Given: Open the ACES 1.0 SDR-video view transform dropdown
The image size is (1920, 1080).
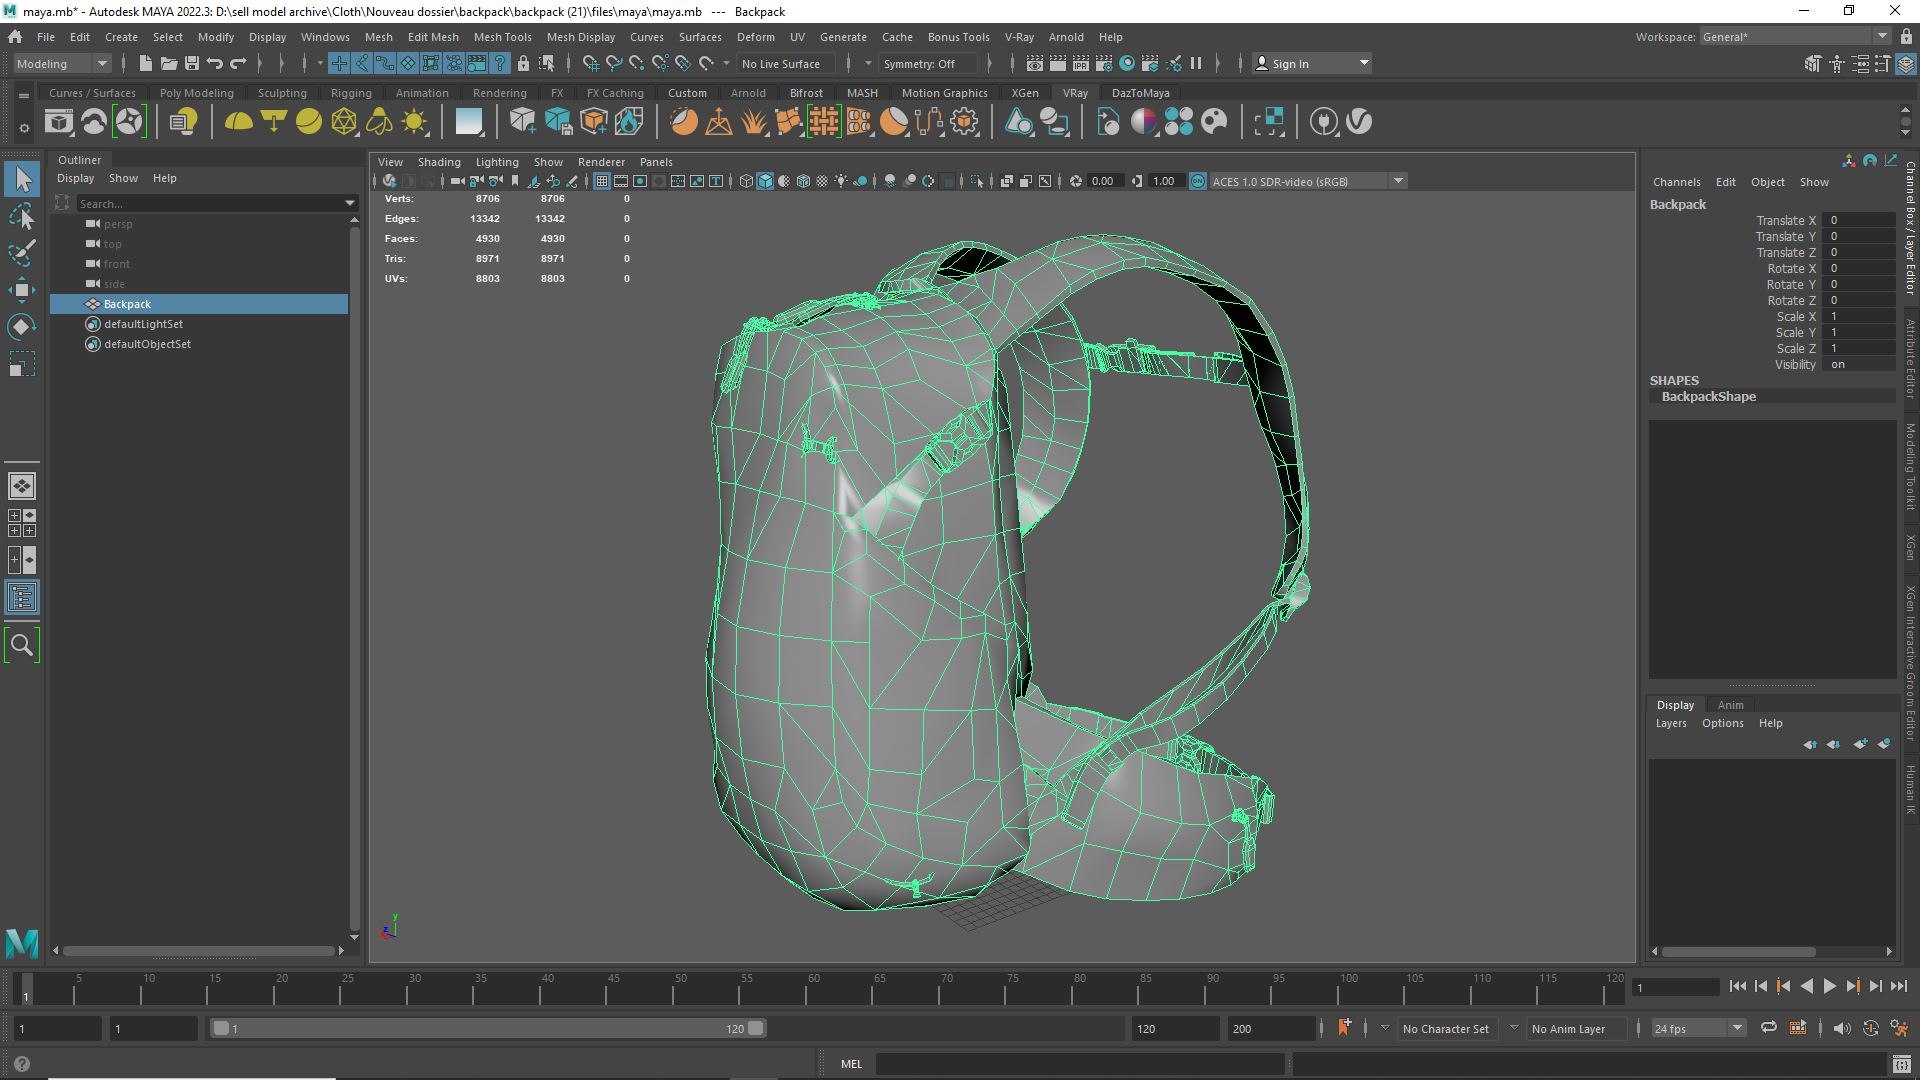Looking at the screenshot, I should pos(1398,181).
